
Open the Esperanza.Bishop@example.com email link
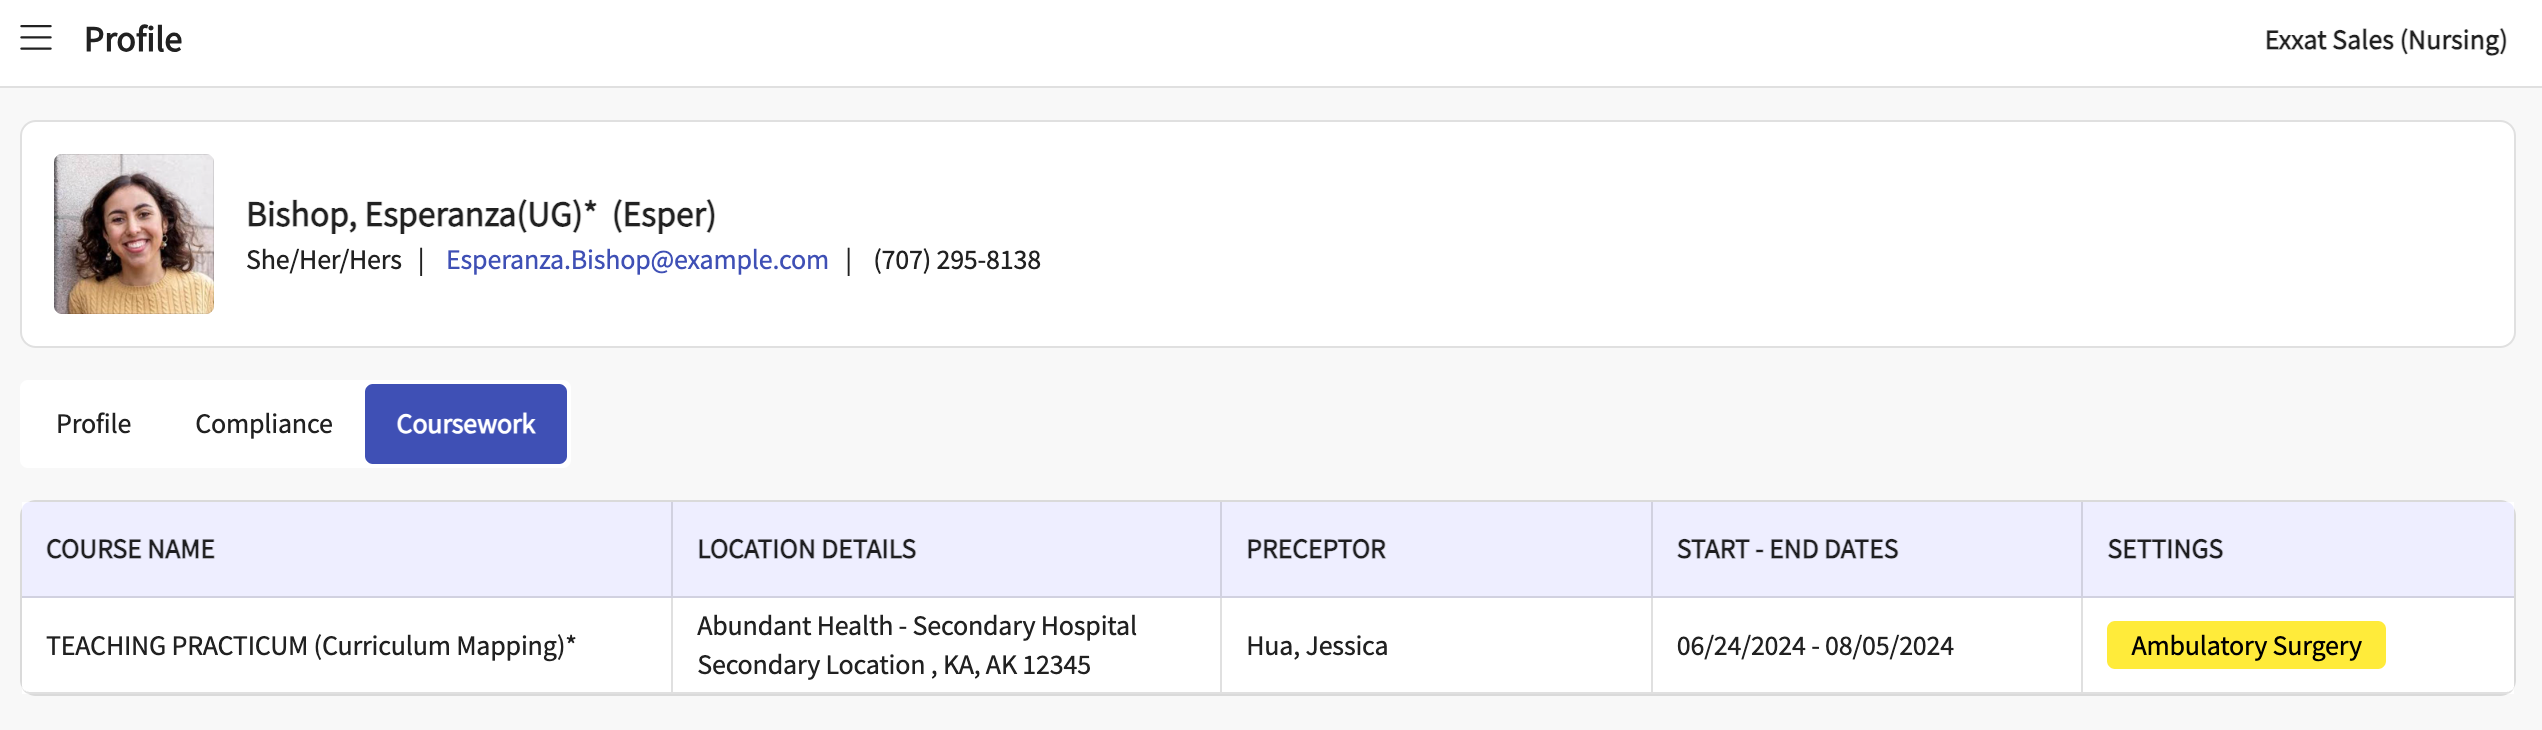click(637, 260)
